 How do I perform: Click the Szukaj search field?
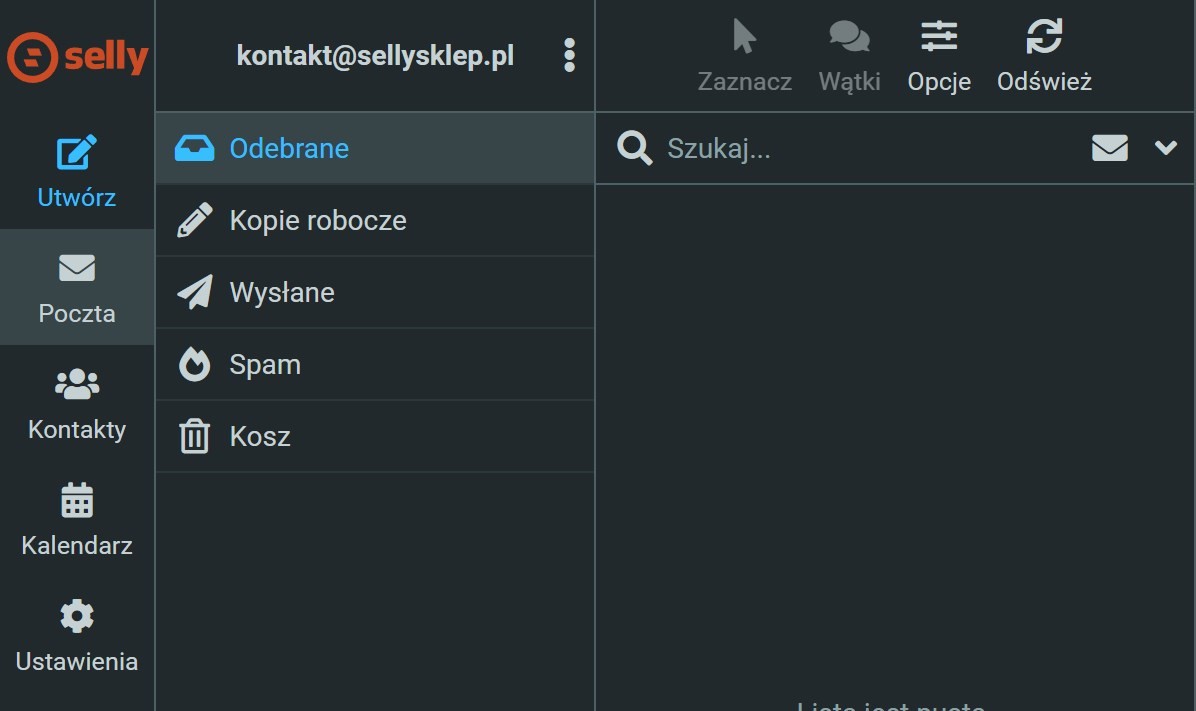(860, 149)
